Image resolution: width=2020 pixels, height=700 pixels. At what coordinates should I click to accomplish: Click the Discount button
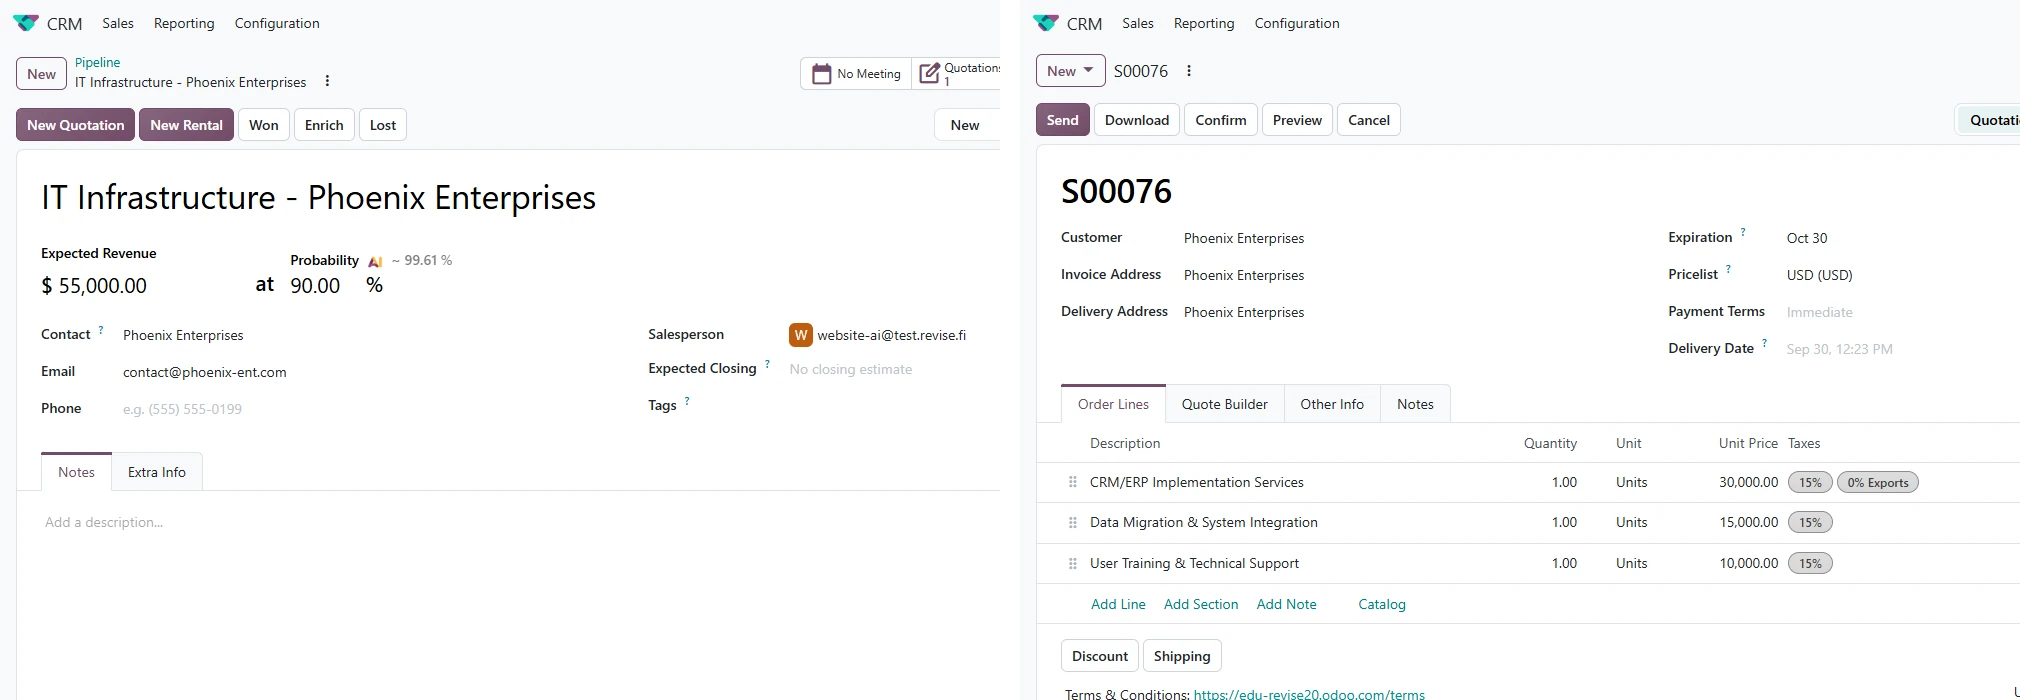click(x=1100, y=656)
